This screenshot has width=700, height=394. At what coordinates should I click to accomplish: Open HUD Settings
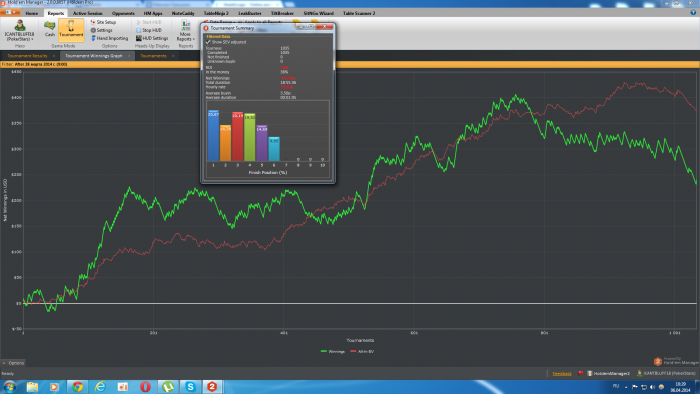click(x=152, y=38)
